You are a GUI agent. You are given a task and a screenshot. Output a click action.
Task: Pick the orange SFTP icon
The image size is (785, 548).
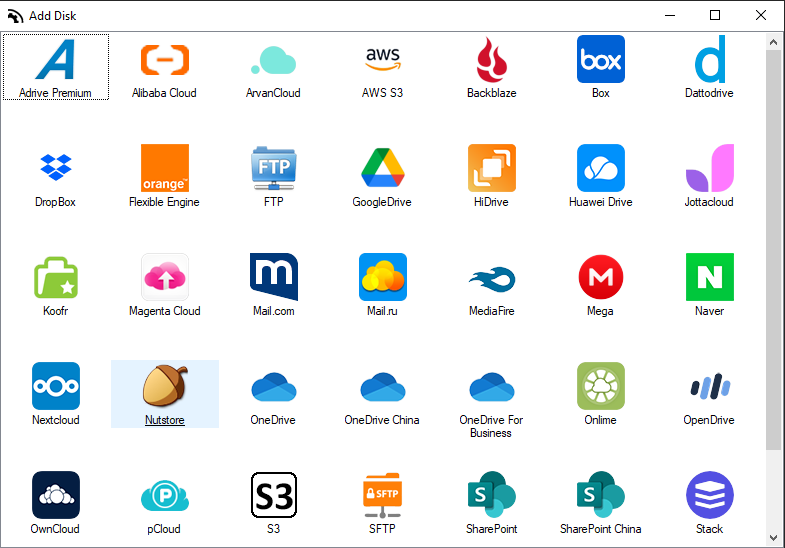tap(382, 495)
